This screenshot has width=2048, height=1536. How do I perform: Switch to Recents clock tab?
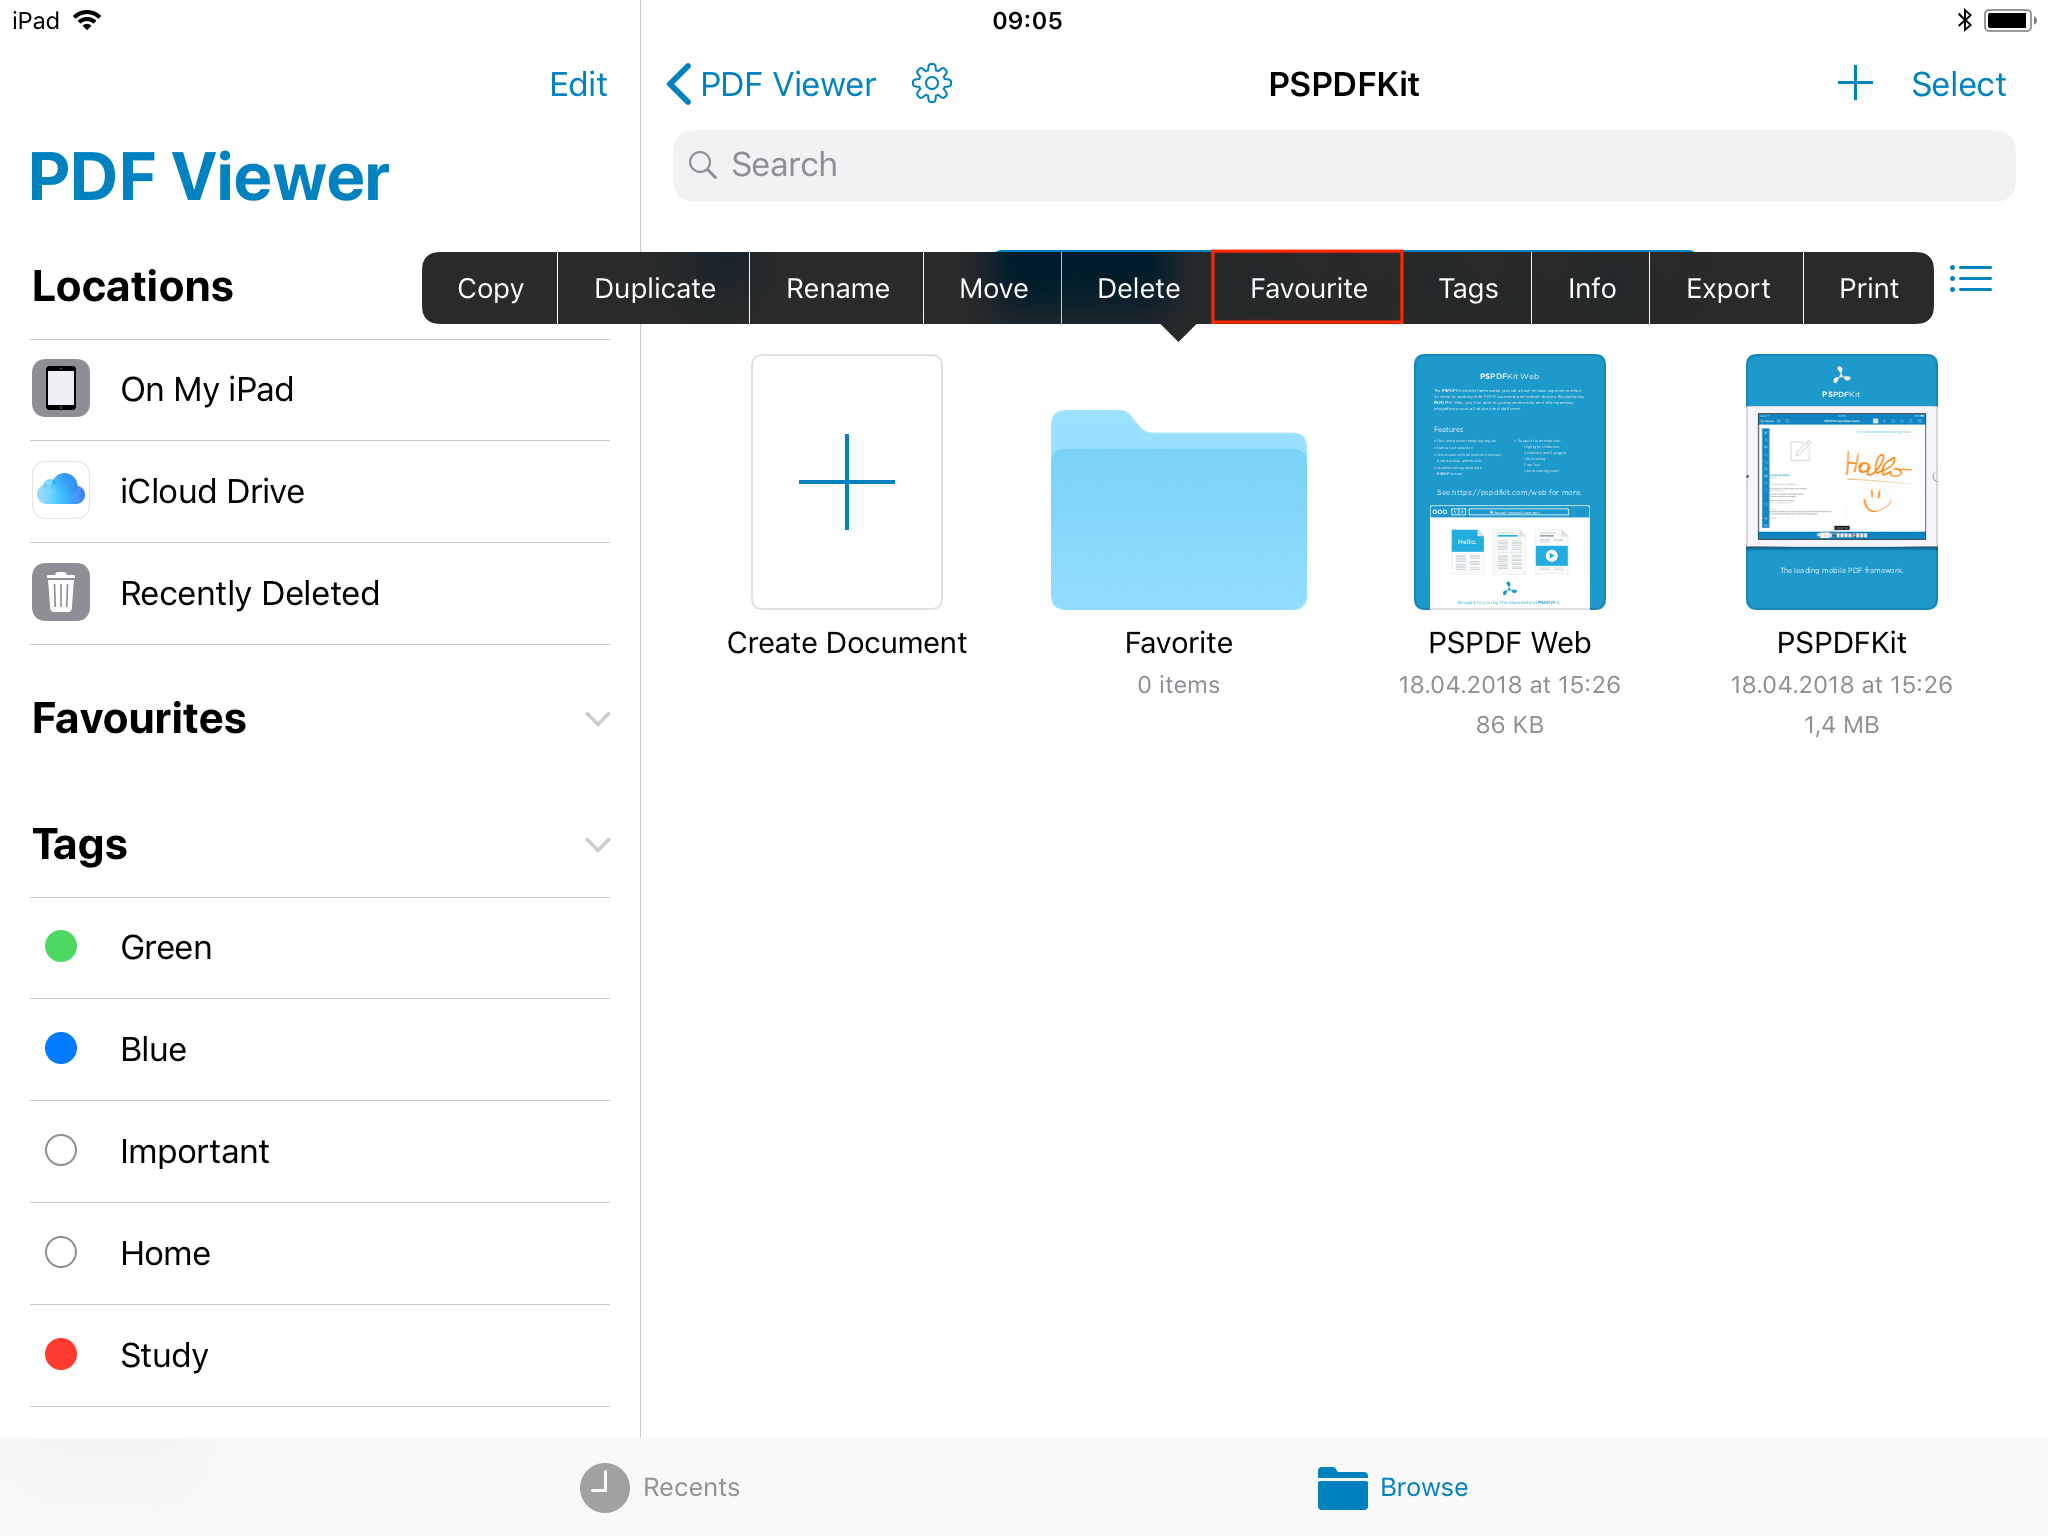coord(605,1487)
